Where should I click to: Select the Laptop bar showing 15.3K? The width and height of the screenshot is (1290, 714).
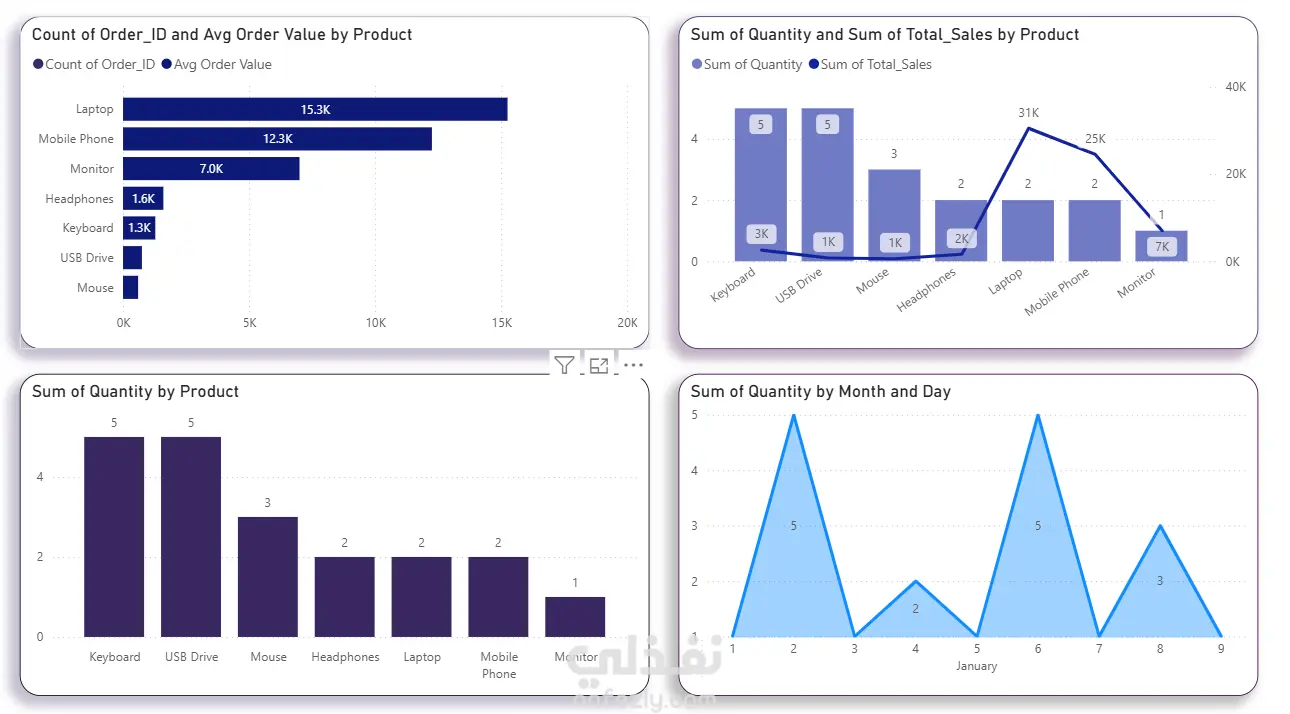tap(315, 109)
